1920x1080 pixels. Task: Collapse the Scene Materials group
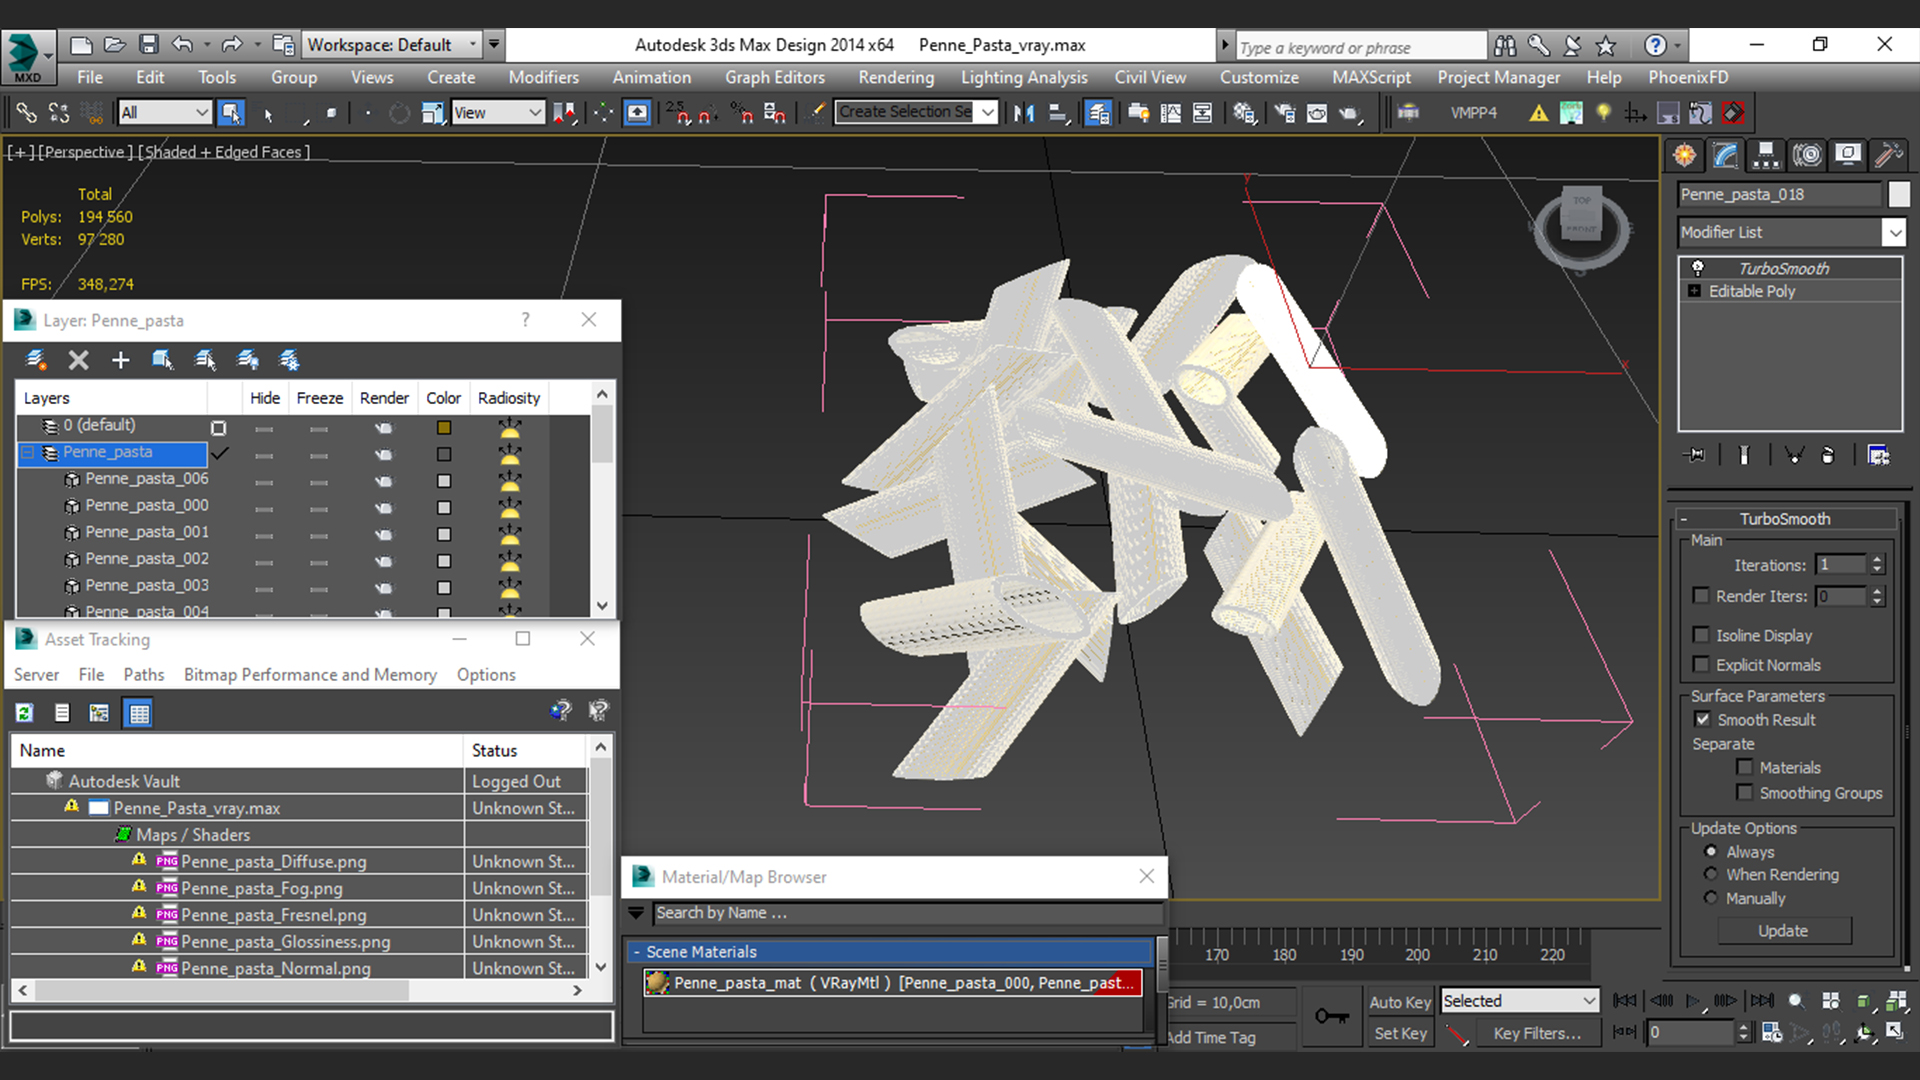(x=636, y=952)
